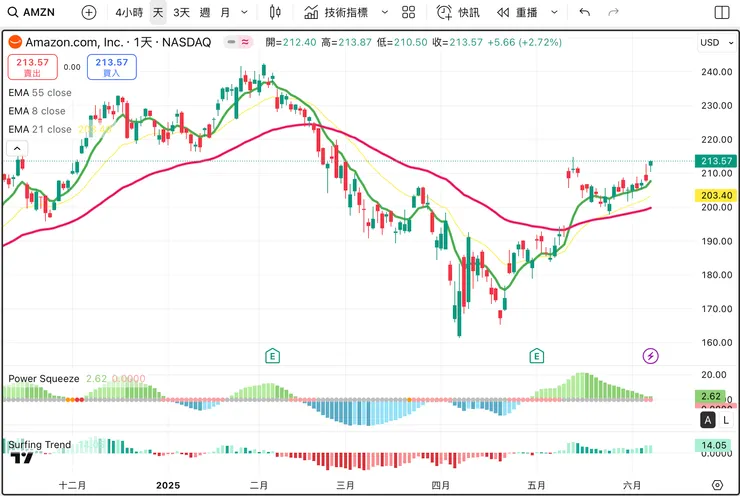Screen dimensions: 740x496
Task: Expand indicators favorites dropdown arrow
Action: [385, 12]
